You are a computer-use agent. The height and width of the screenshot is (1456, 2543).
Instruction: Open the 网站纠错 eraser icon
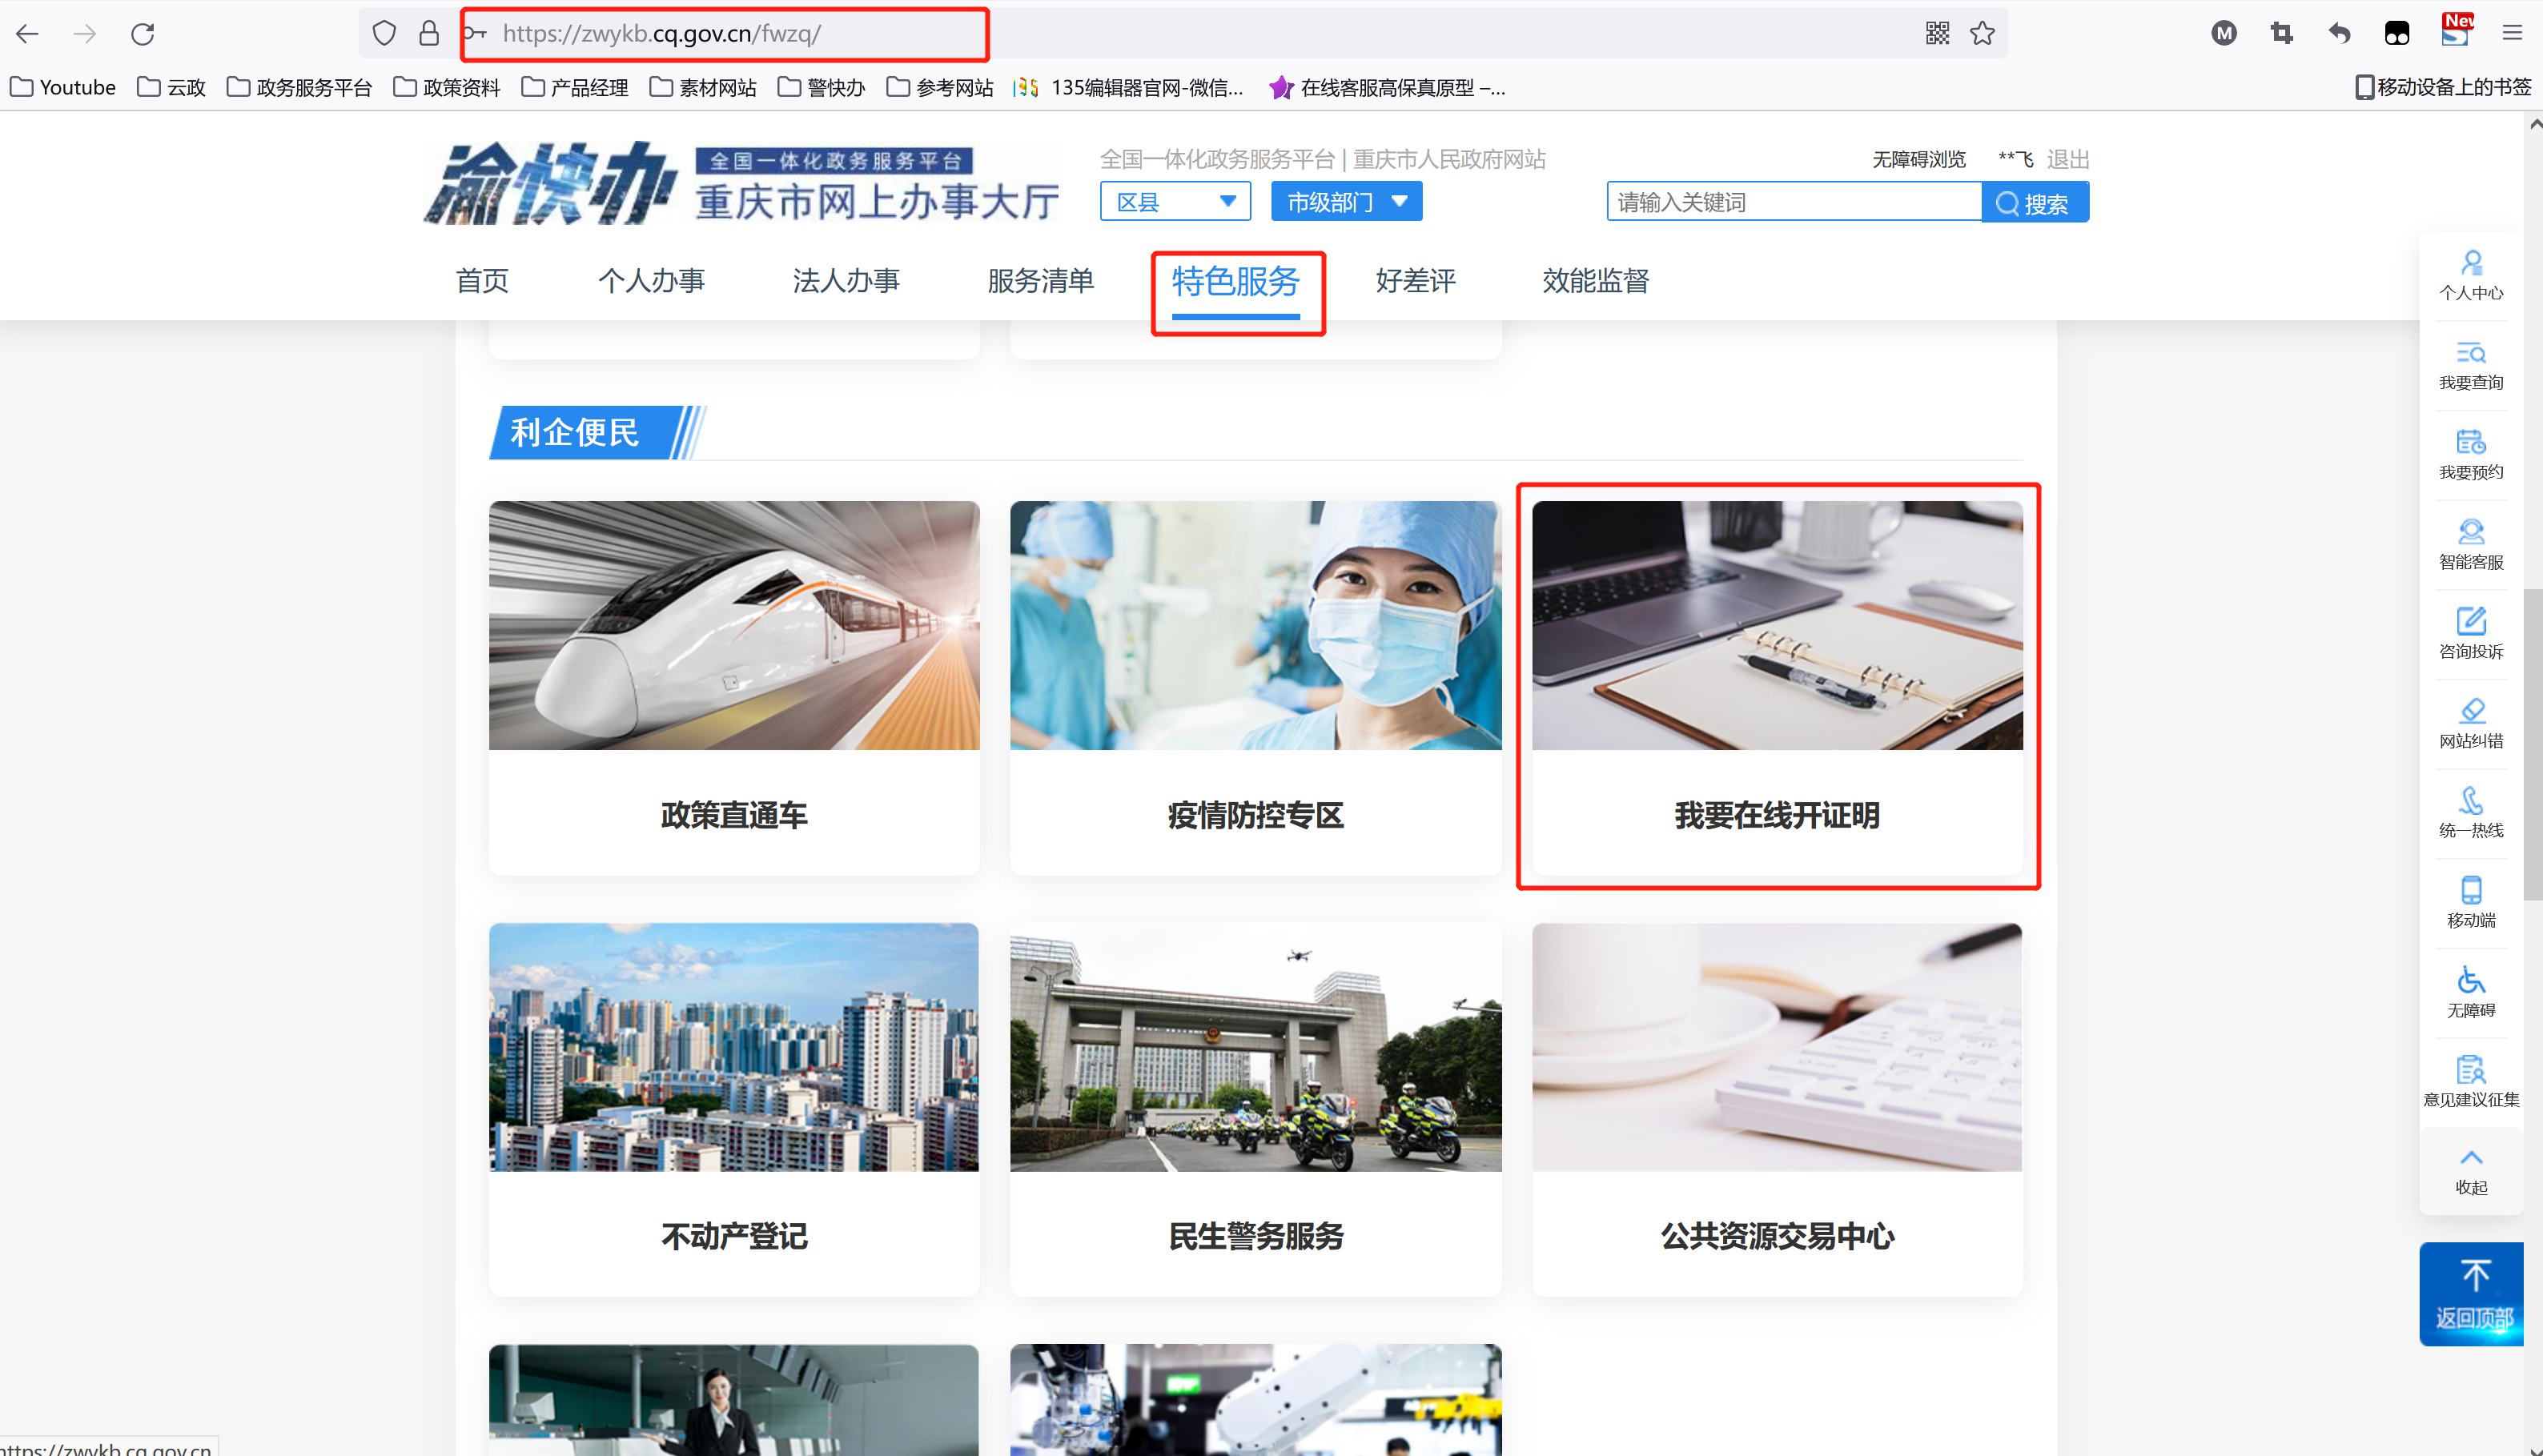click(2470, 711)
